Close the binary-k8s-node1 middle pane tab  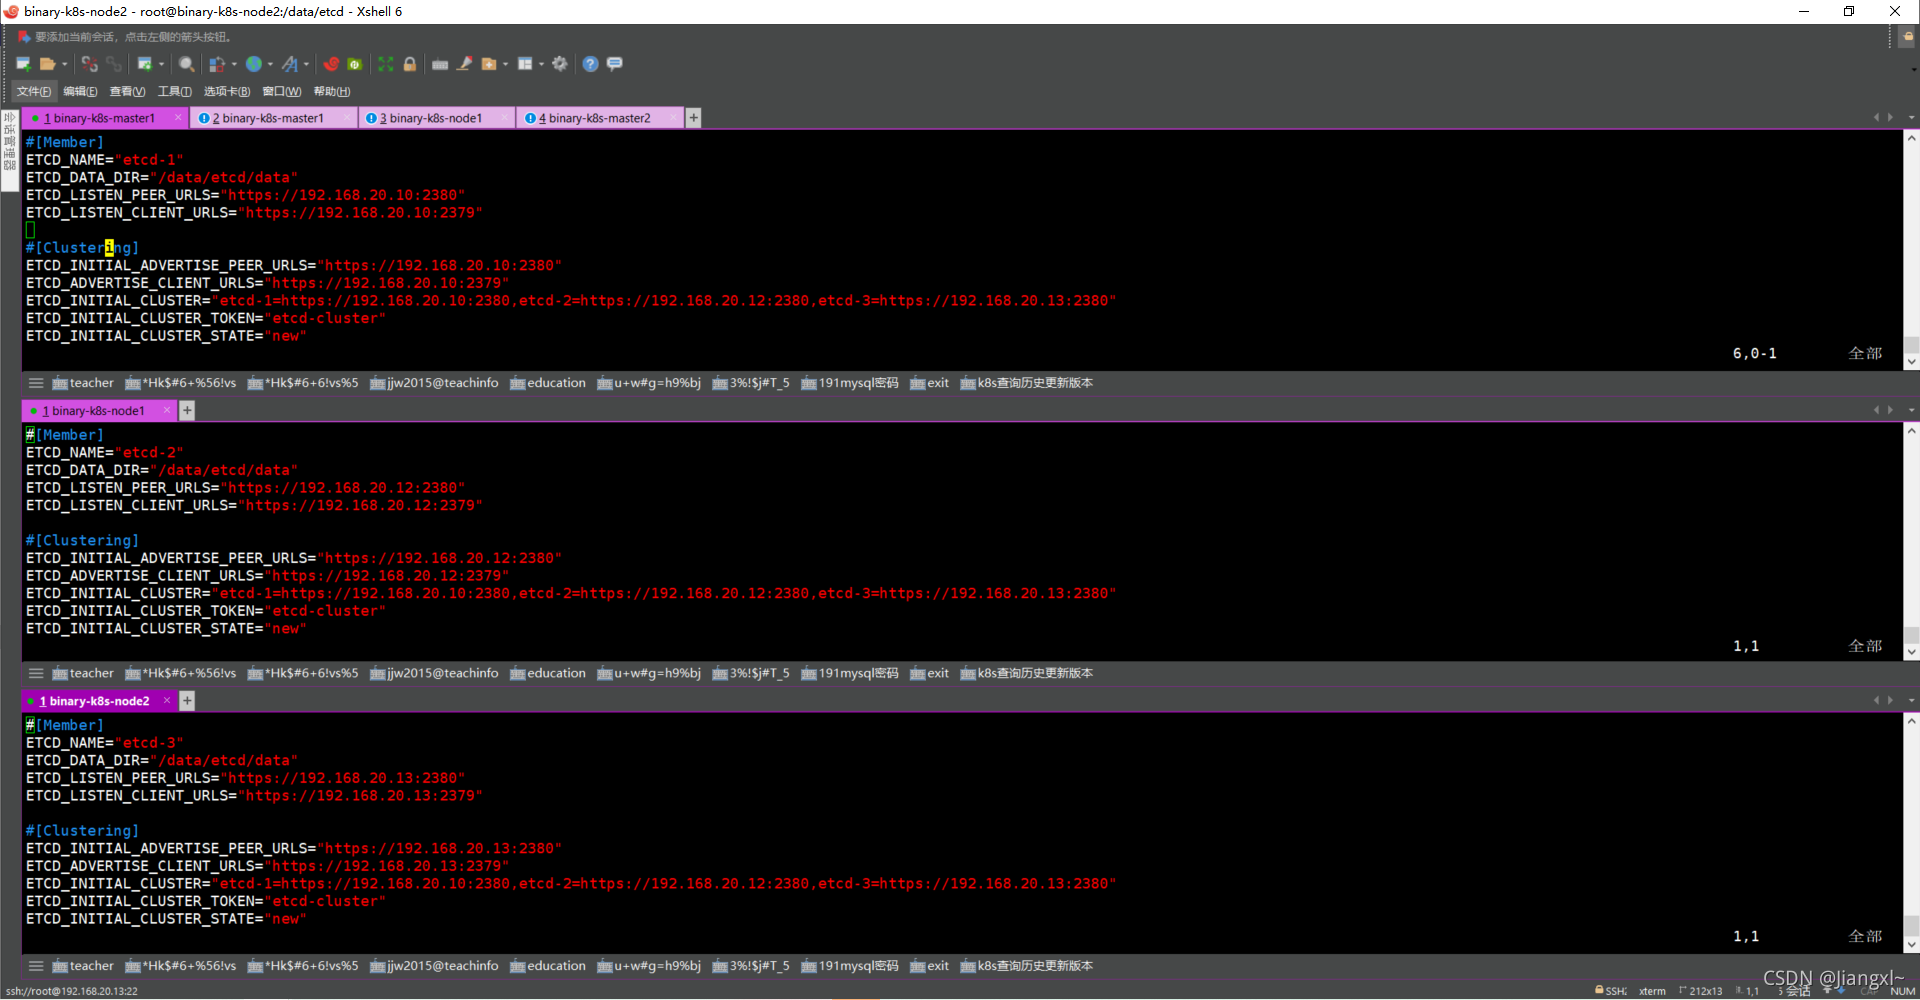(x=167, y=411)
